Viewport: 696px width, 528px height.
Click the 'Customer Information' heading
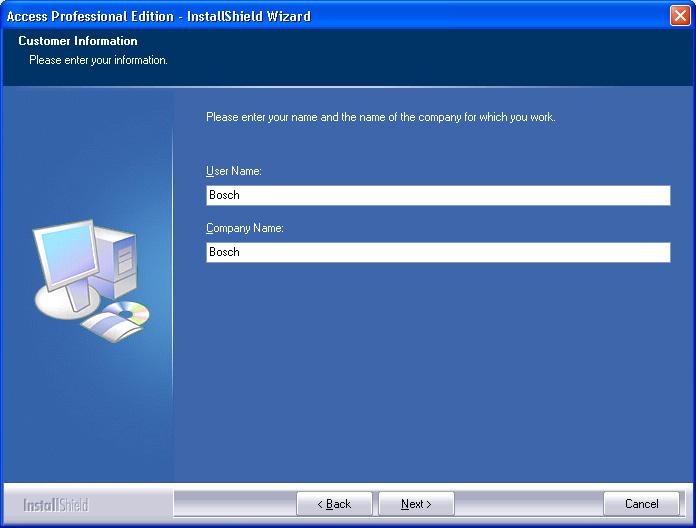(x=78, y=41)
